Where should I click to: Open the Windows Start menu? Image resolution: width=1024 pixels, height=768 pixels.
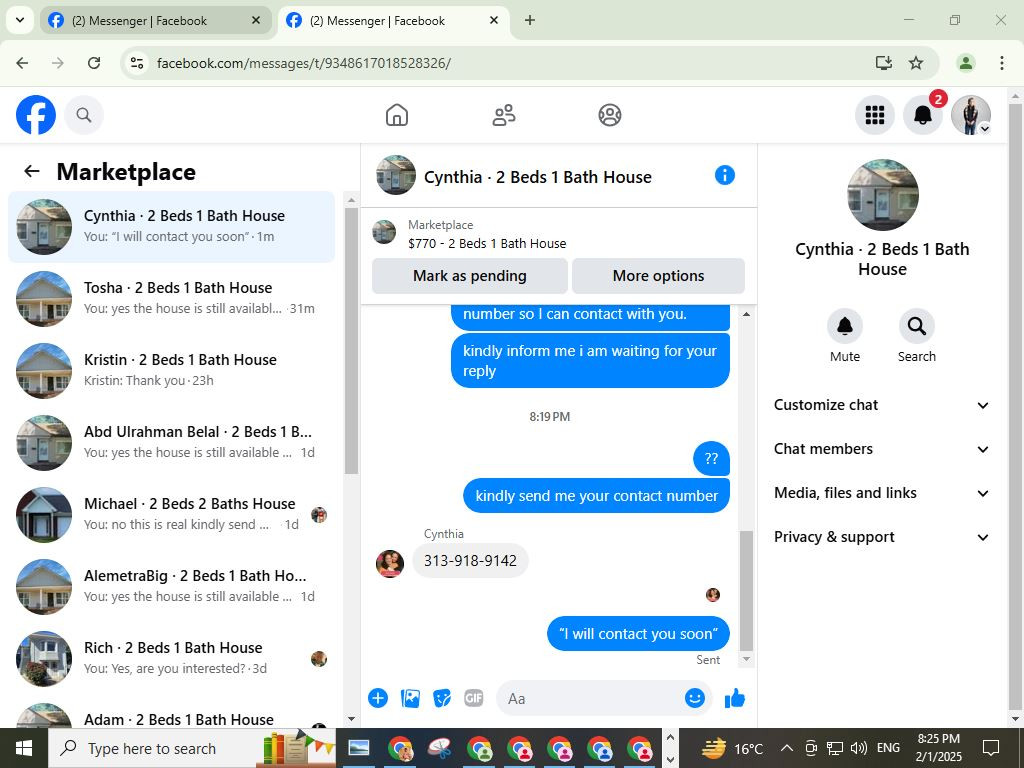24,748
